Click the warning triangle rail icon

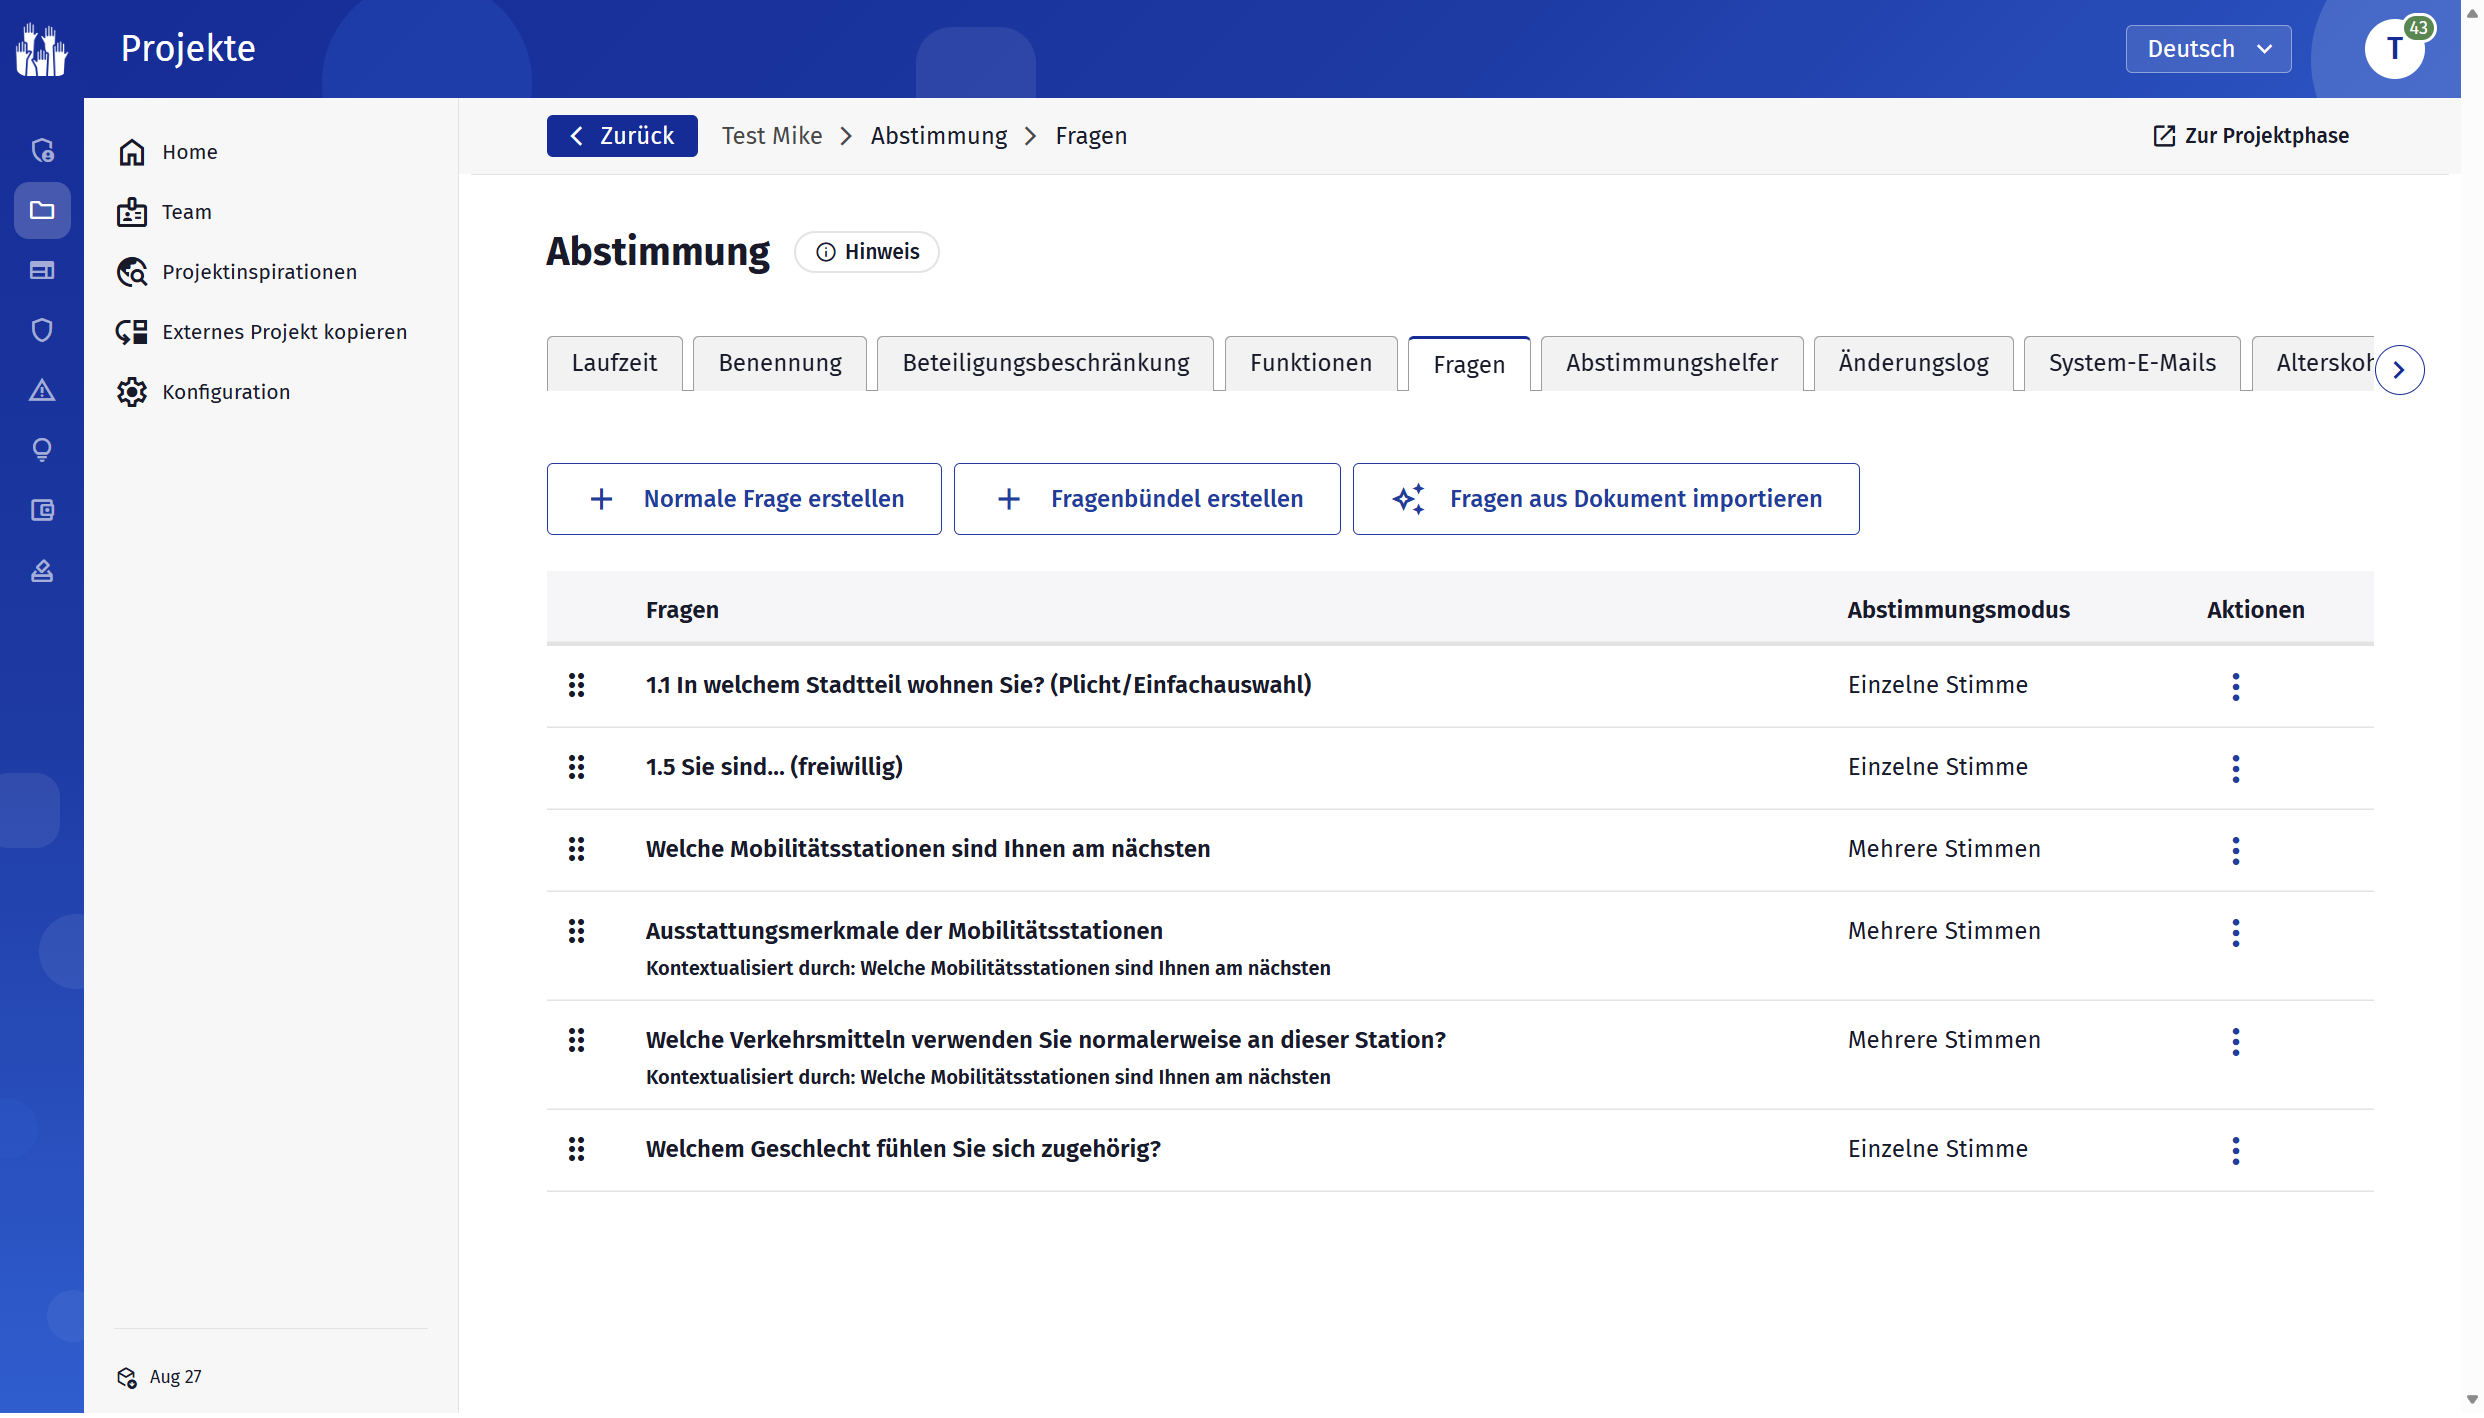[x=42, y=390]
